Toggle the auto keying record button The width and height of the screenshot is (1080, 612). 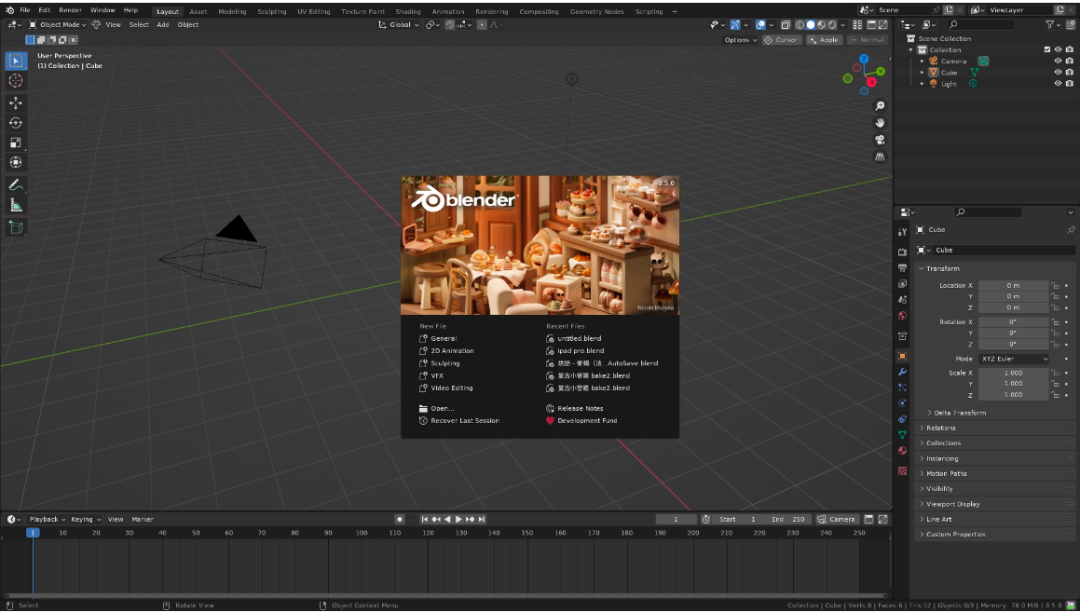click(399, 519)
